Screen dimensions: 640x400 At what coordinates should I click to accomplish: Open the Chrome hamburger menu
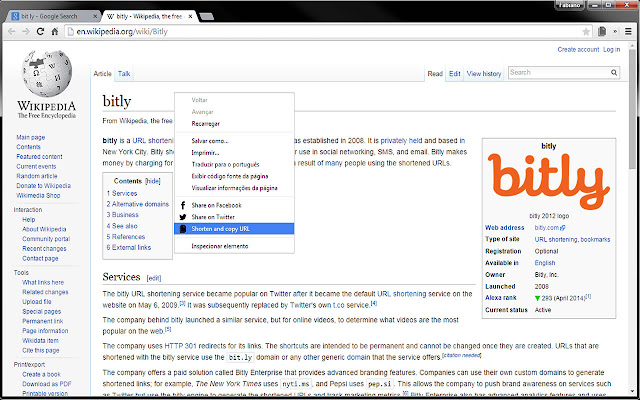pyautogui.click(x=628, y=31)
